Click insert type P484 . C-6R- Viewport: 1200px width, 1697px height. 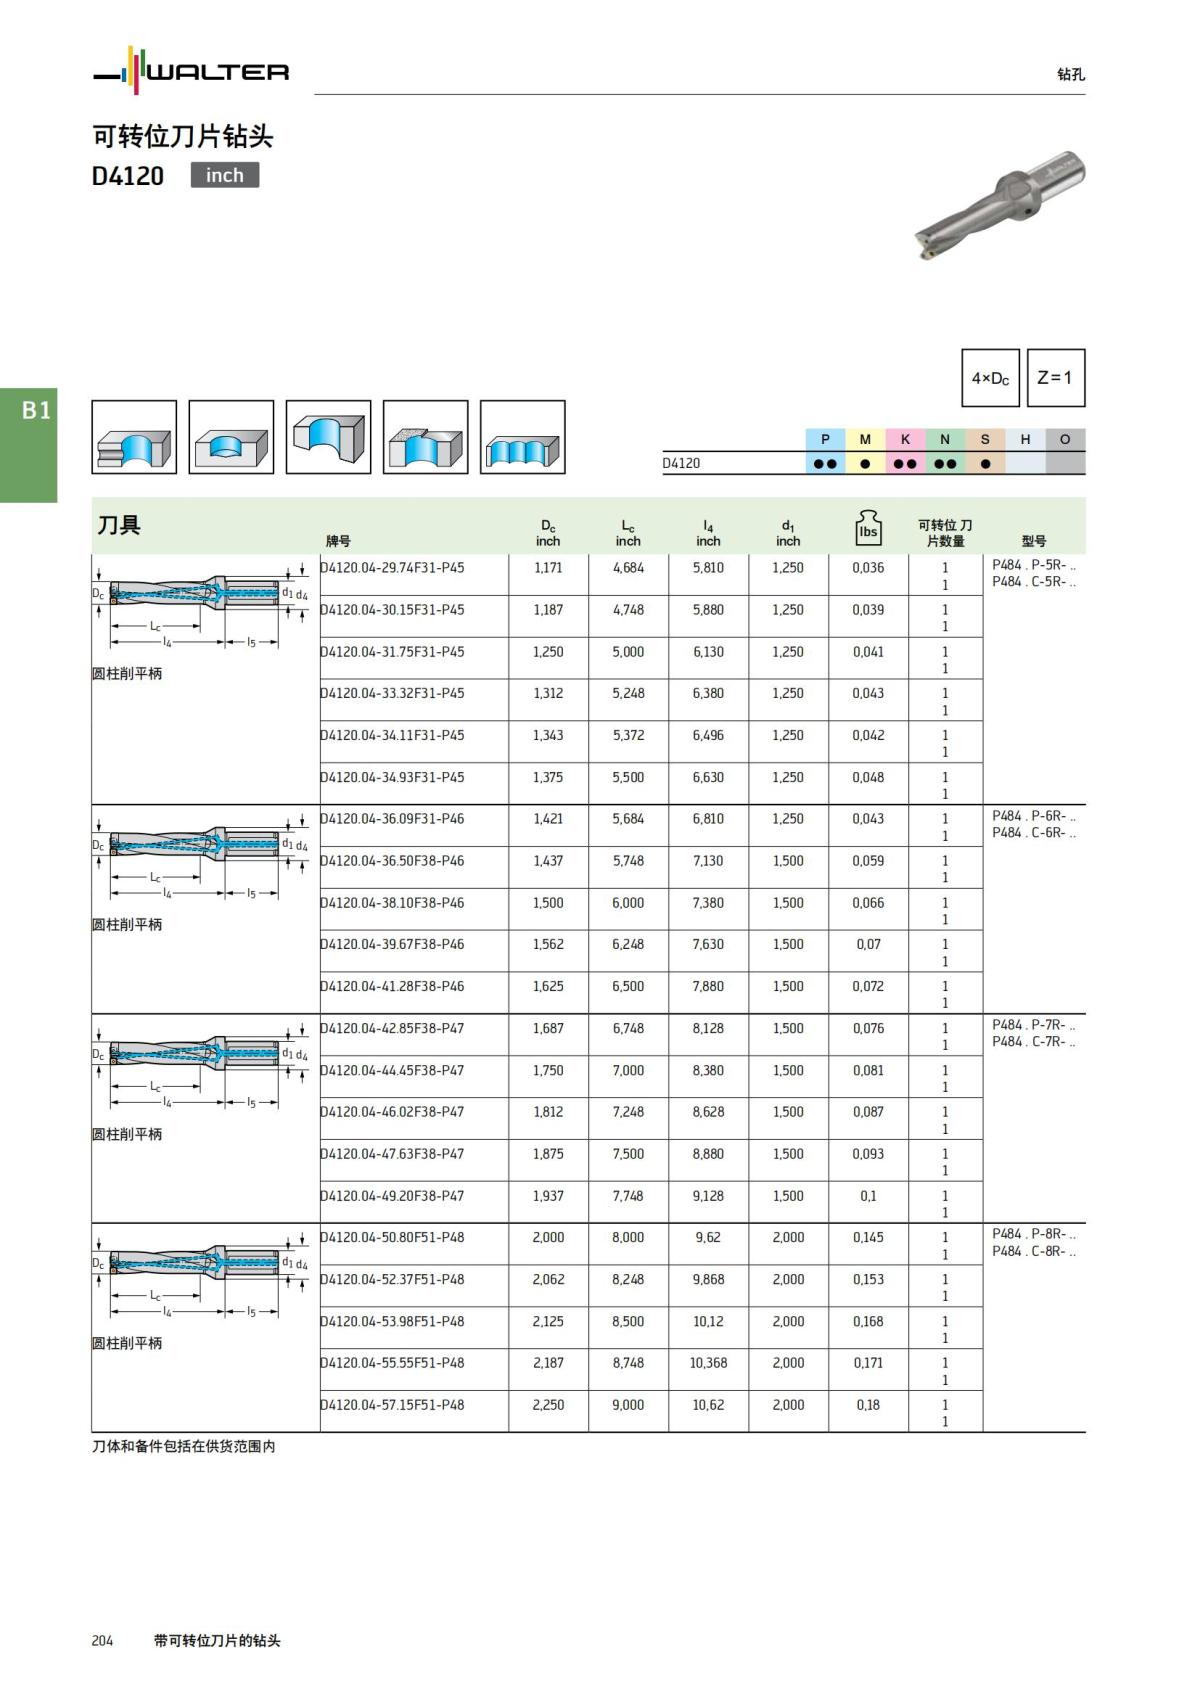pos(1034,833)
